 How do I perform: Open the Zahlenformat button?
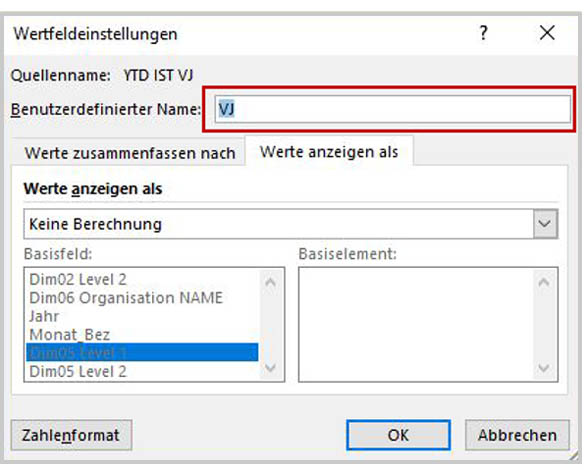tap(71, 435)
